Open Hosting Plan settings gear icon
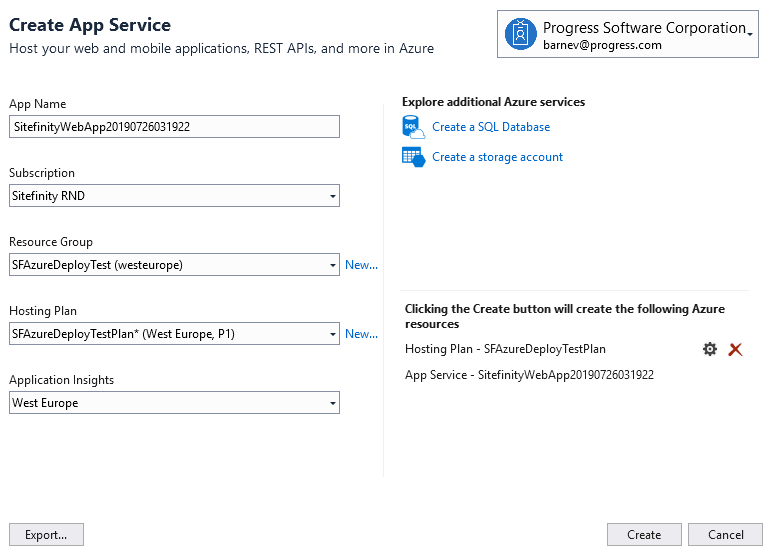This screenshot has height=555, width=774. [710, 349]
